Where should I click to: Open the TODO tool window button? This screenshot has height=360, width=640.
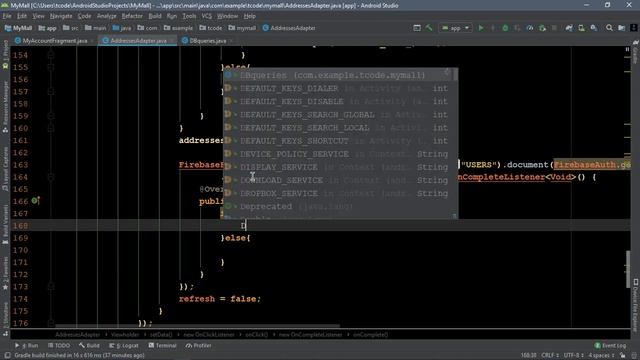click(59, 346)
